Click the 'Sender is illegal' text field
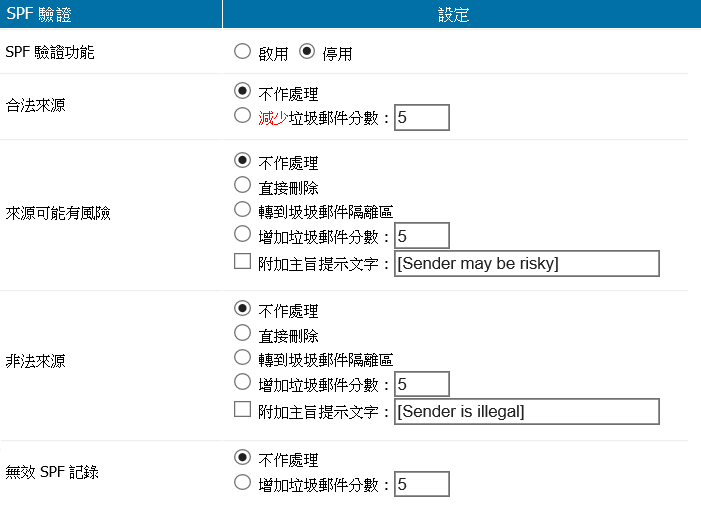This screenshot has height=523, width=701. click(527, 411)
